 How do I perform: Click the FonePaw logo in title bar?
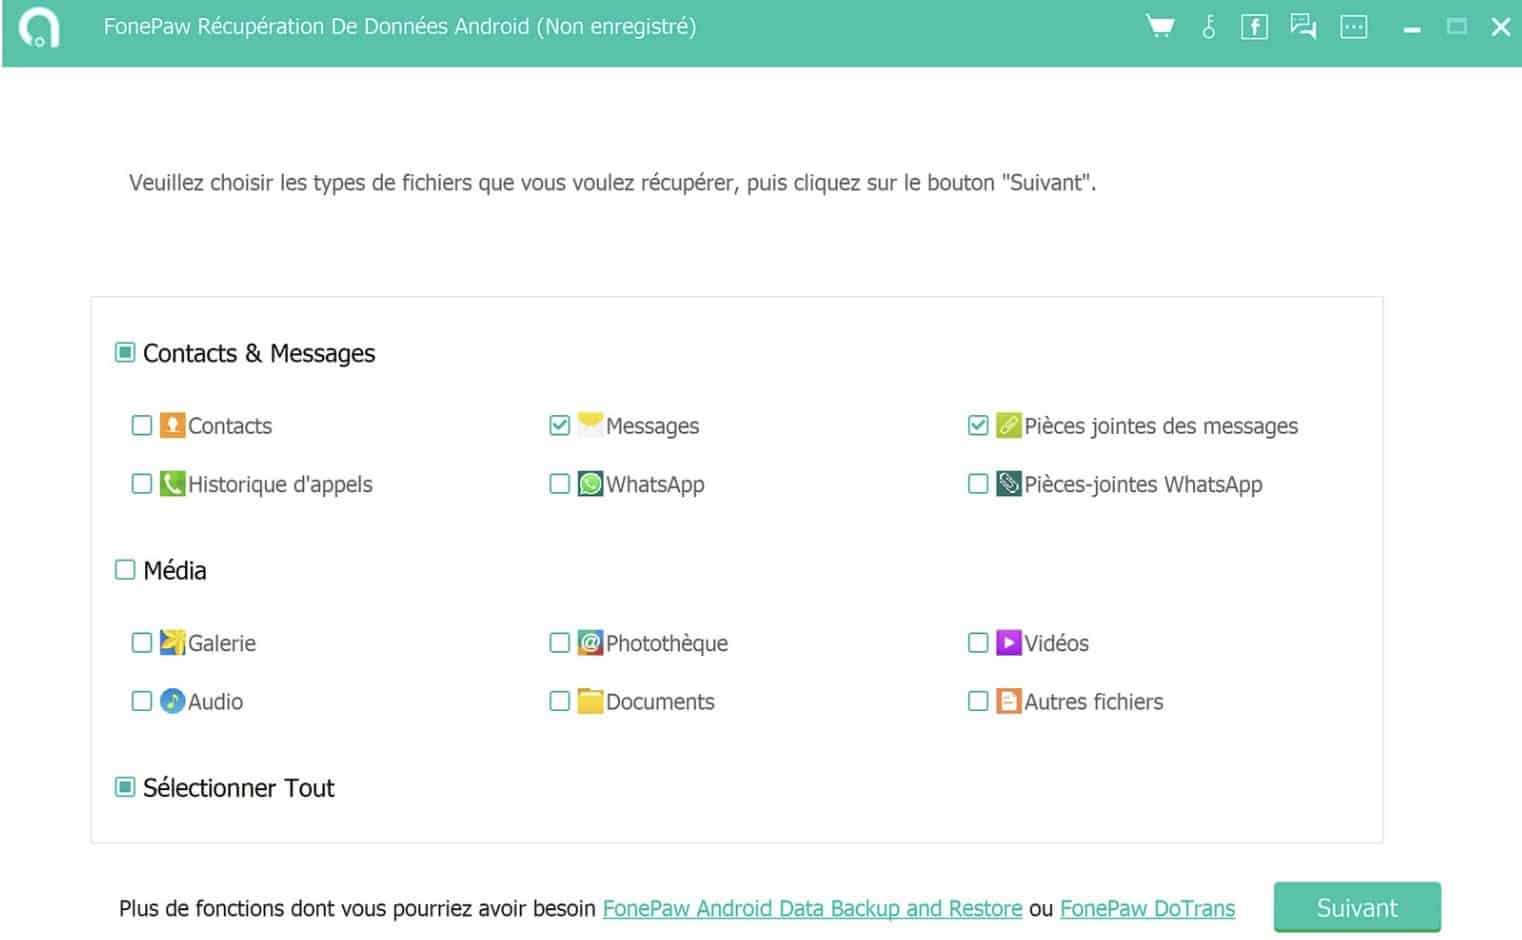(x=39, y=28)
